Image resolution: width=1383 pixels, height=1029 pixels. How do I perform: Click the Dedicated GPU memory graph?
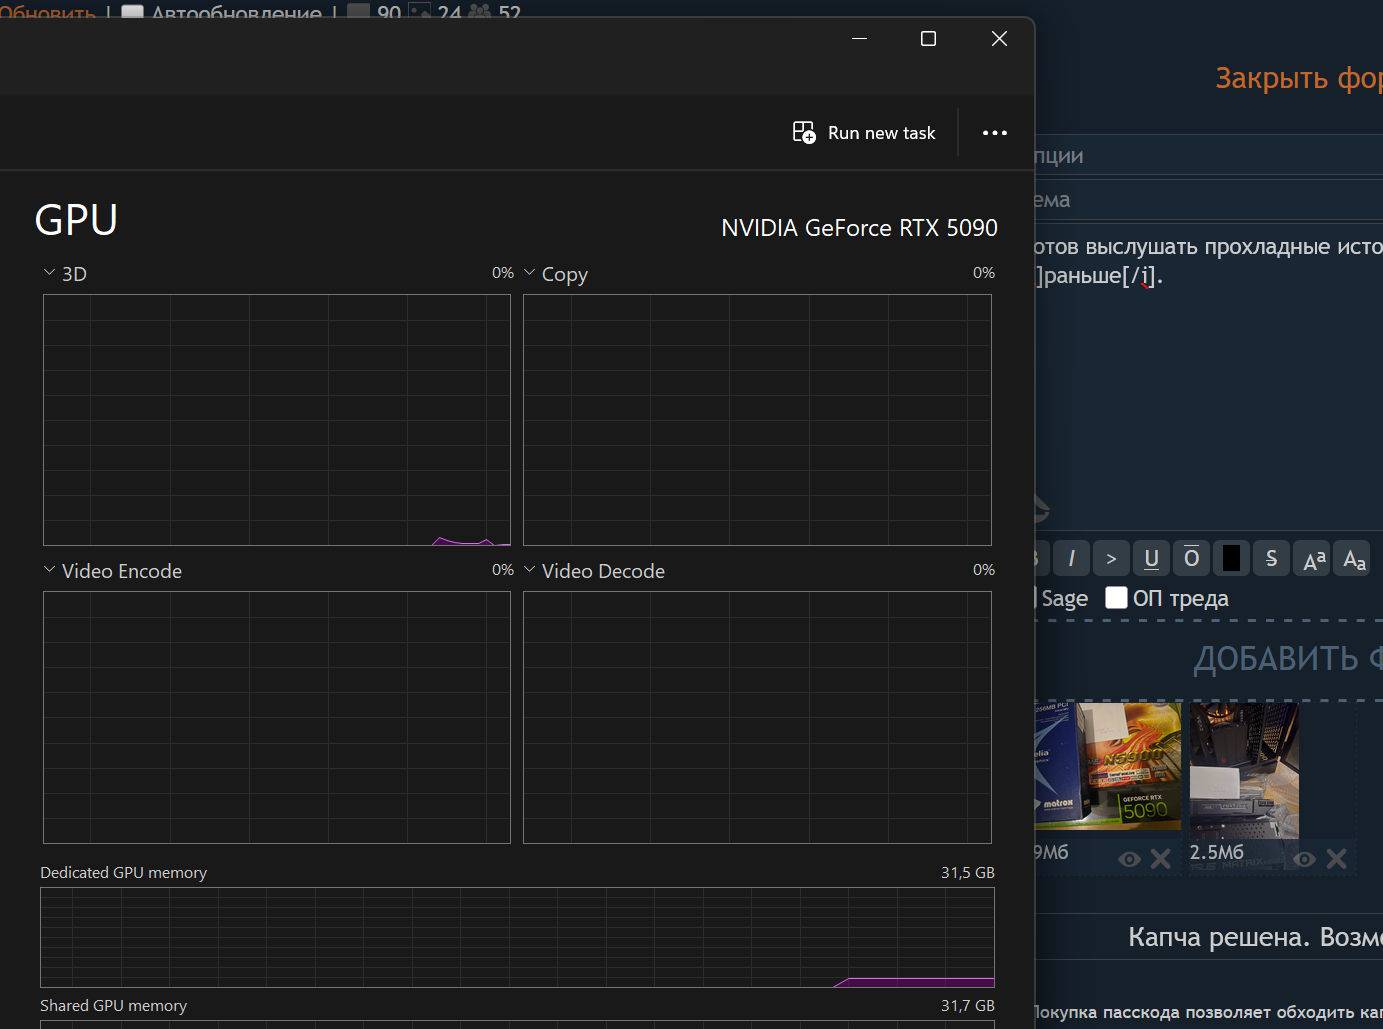[x=517, y=937]
